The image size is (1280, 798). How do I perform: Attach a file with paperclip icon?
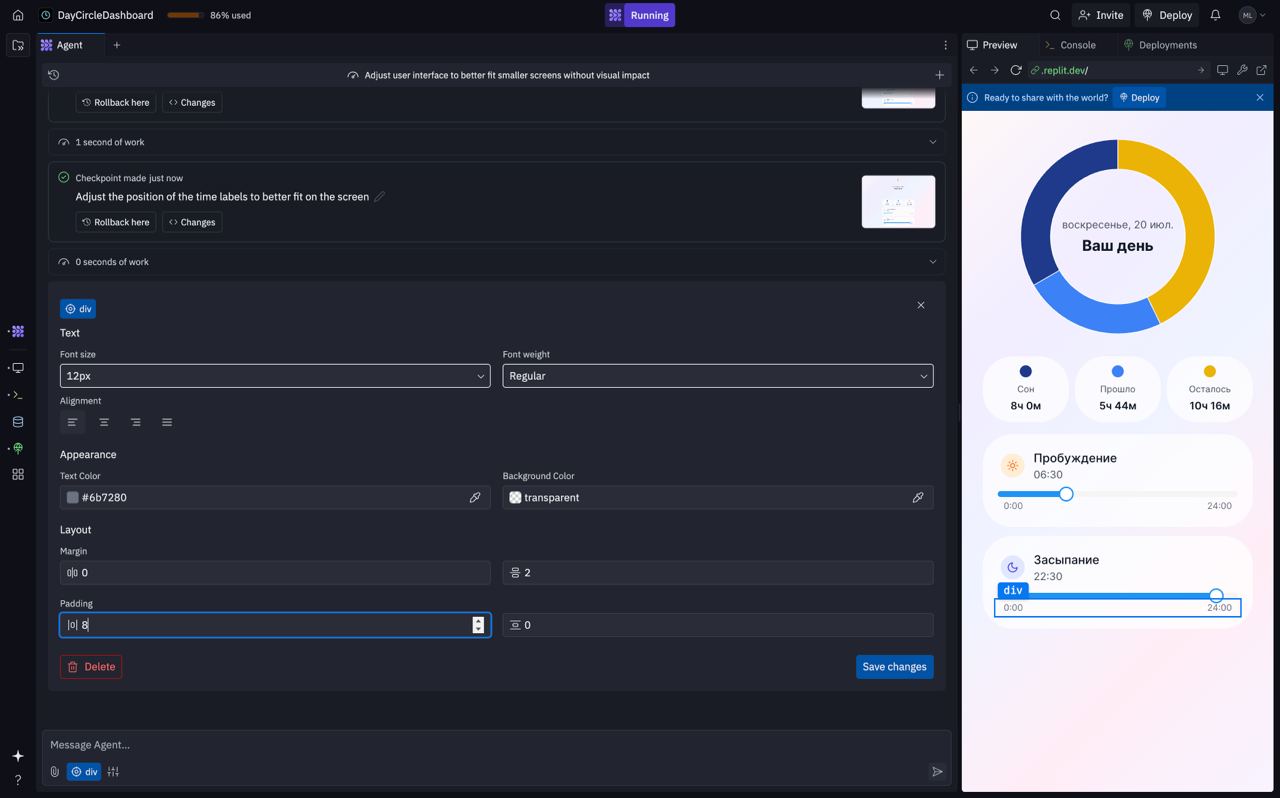tap(55, 772)
